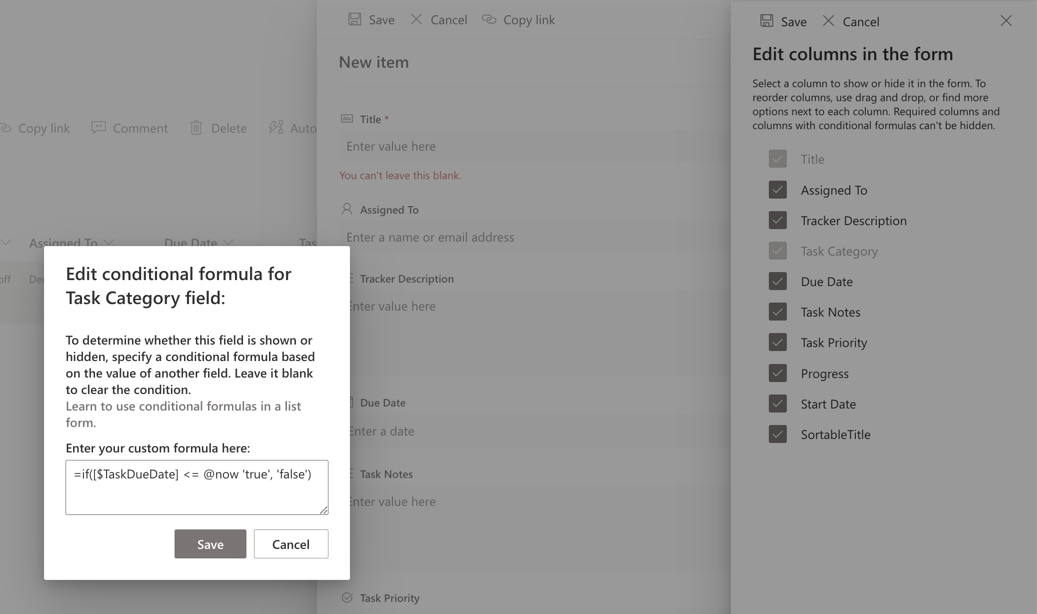Uncheck the Progress column
The height and width of the screenshot is (614, 1037).
tap(778, 373)
